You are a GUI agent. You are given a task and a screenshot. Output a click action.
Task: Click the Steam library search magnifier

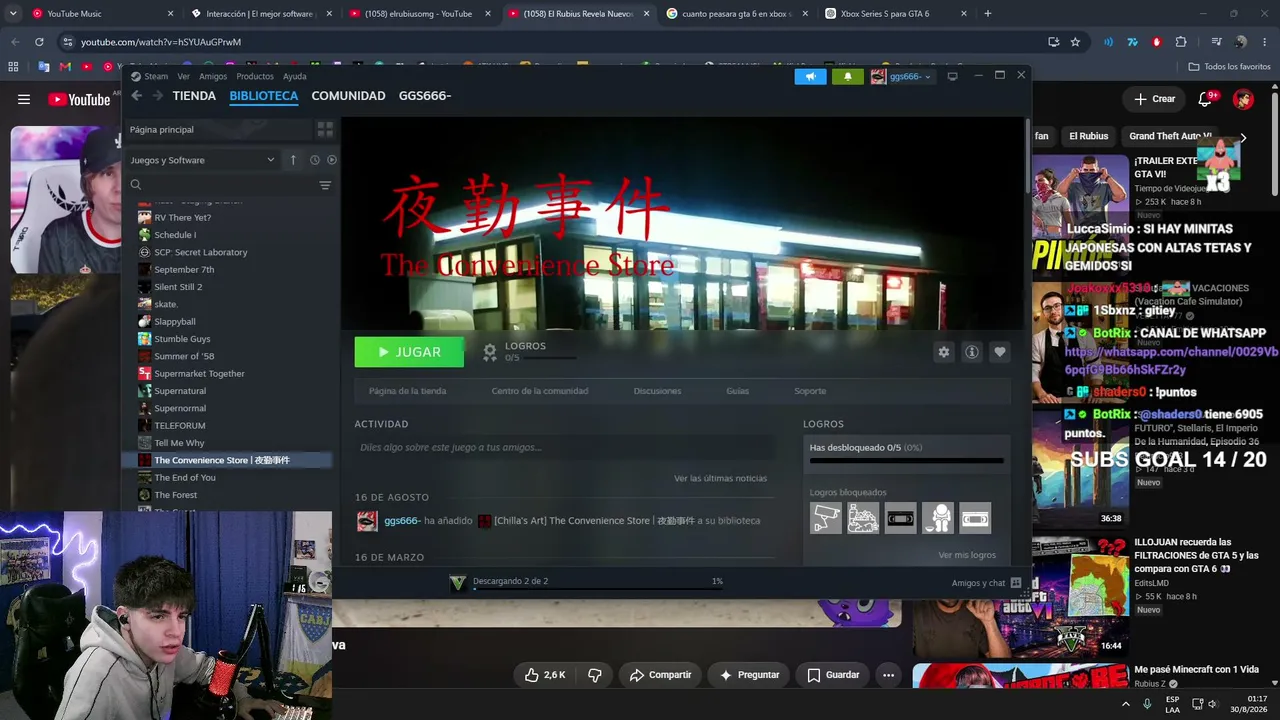point(136,185)
